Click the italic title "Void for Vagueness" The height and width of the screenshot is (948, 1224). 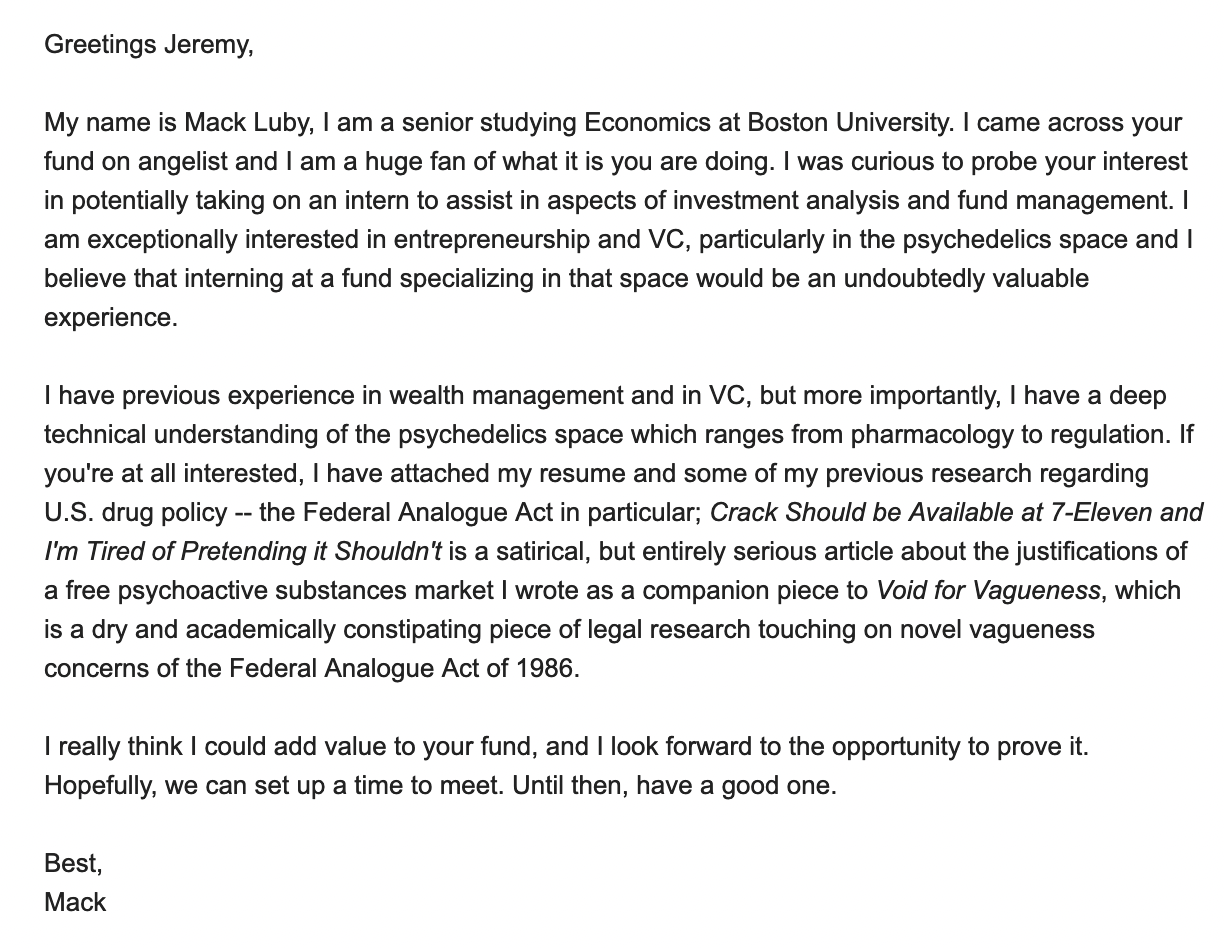tap(988, 590)
